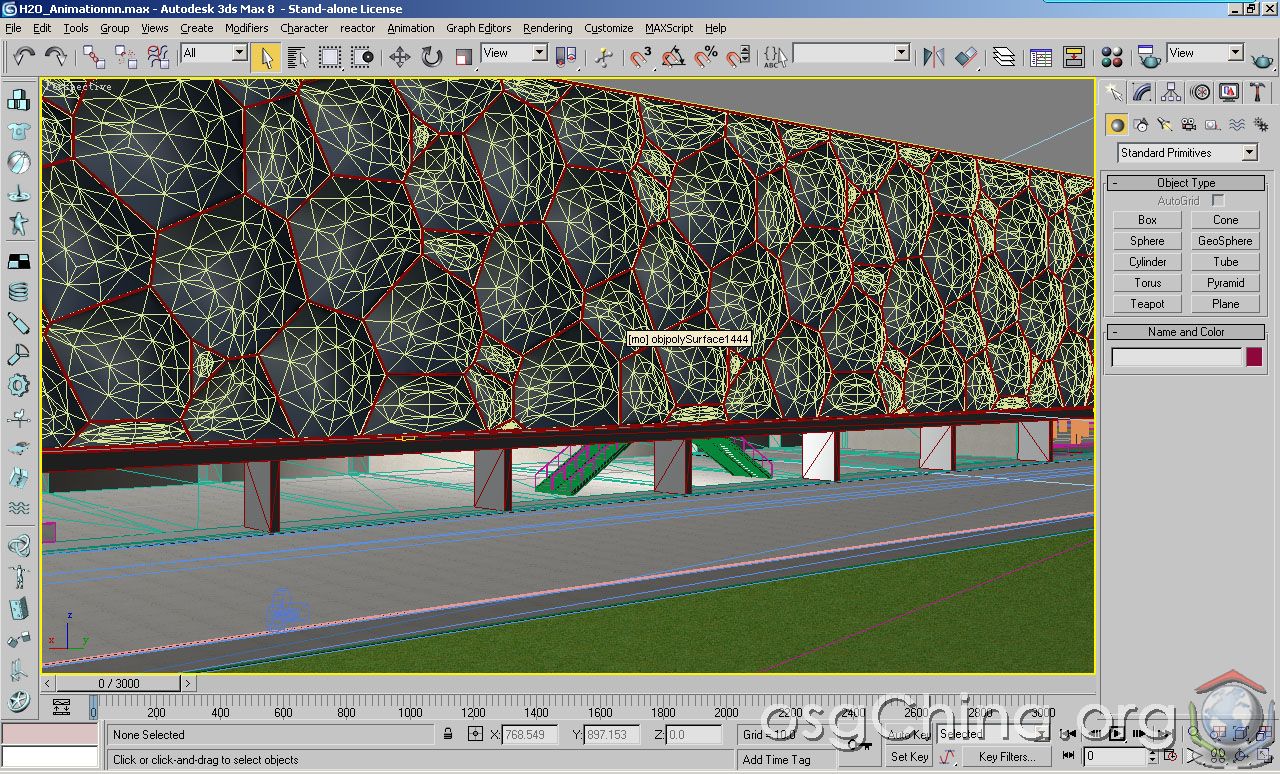Click the Mirror tool icon
This screenshot has width=1280, height=774.
(x=933, y=56)
